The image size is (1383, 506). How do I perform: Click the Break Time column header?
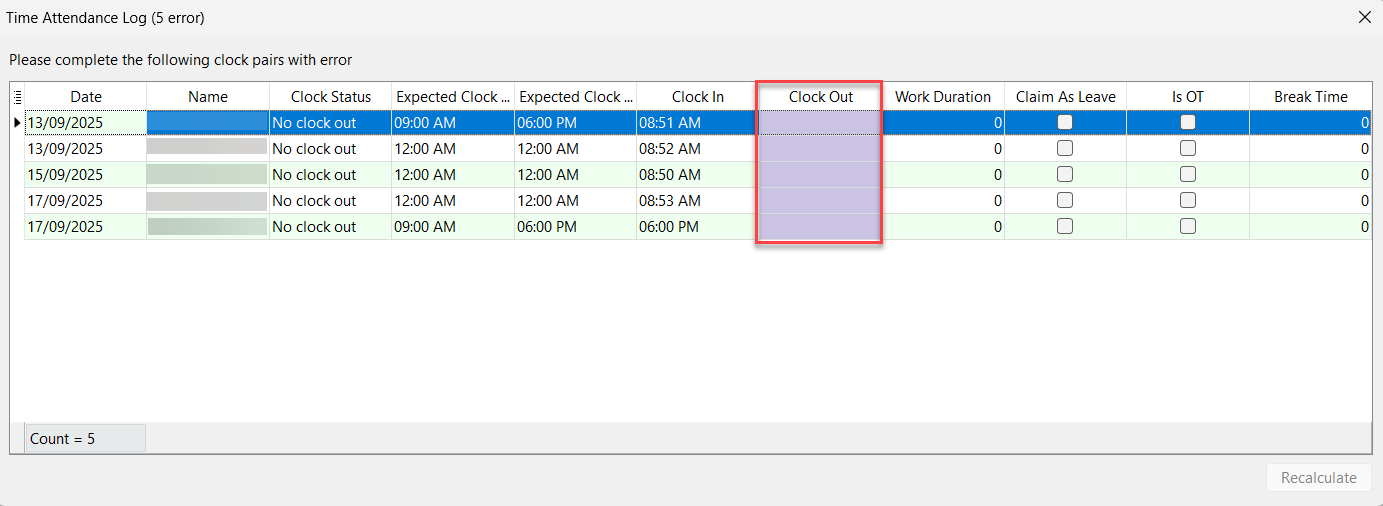[1310, 97]
